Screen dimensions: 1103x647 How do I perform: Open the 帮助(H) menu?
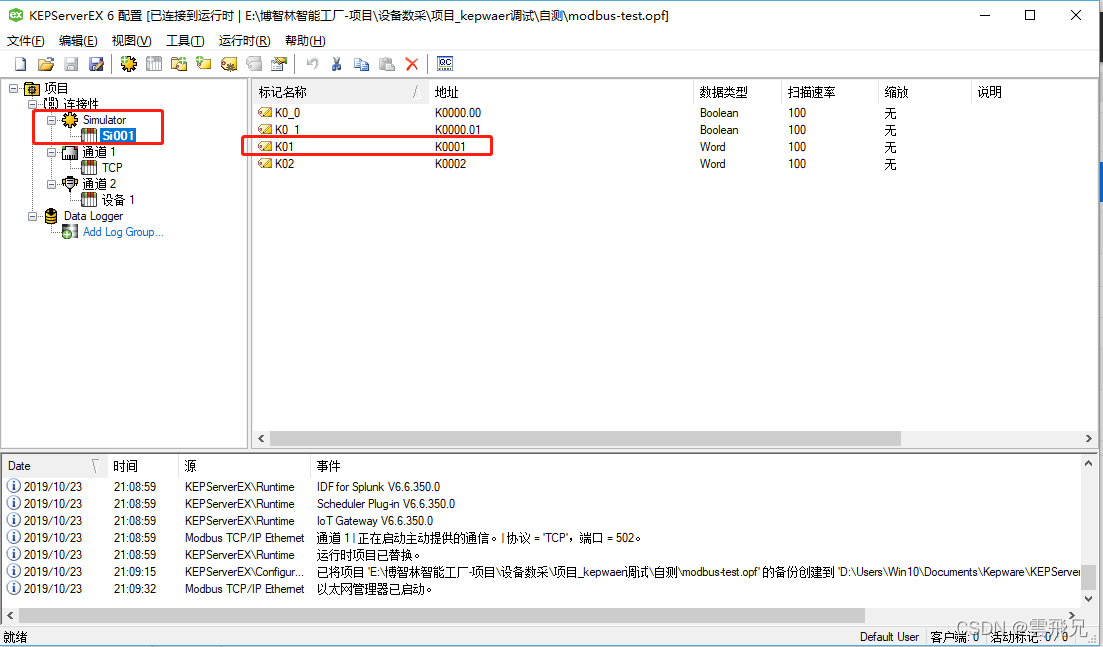(305, 41)
